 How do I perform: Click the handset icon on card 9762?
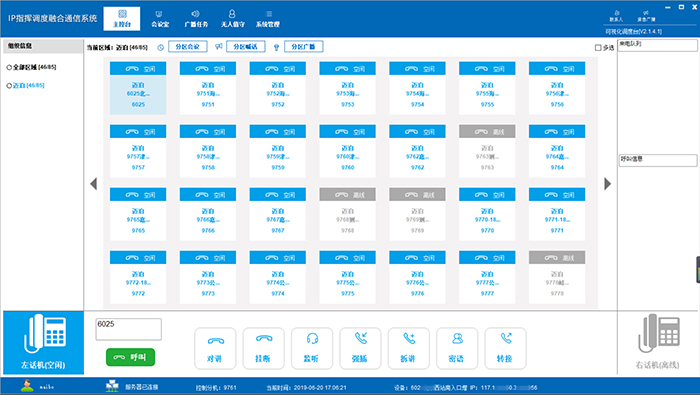tap(411, 132)
